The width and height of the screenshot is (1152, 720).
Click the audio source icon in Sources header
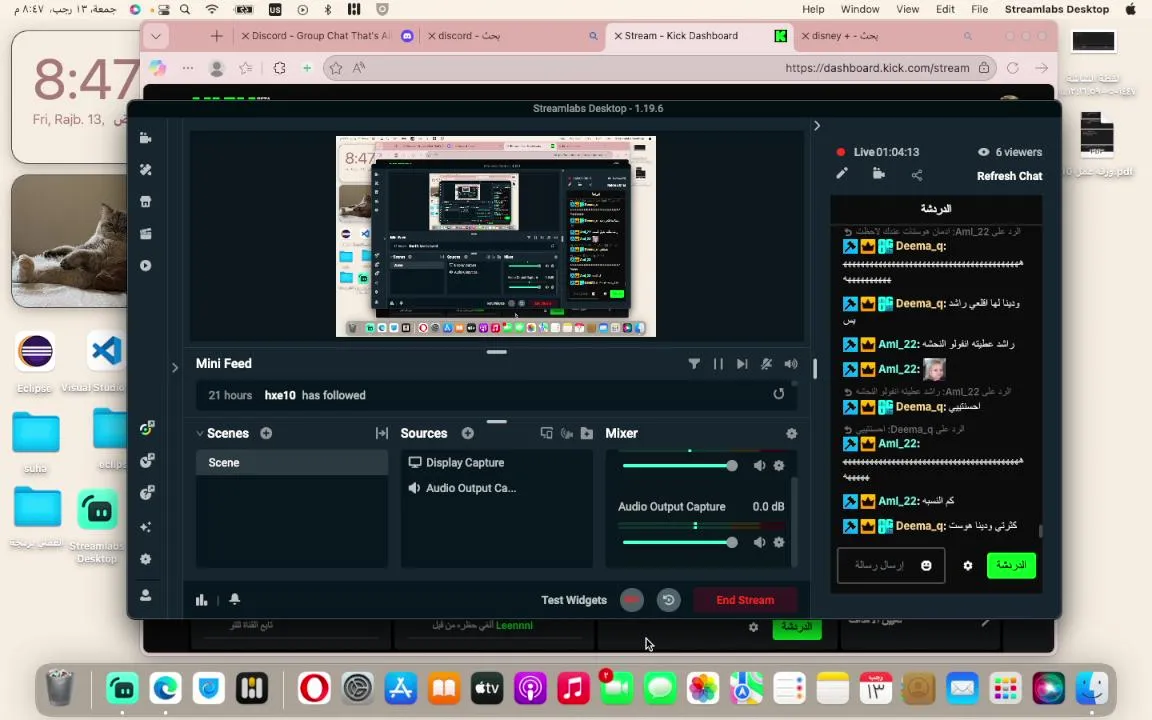pos(566,433)
